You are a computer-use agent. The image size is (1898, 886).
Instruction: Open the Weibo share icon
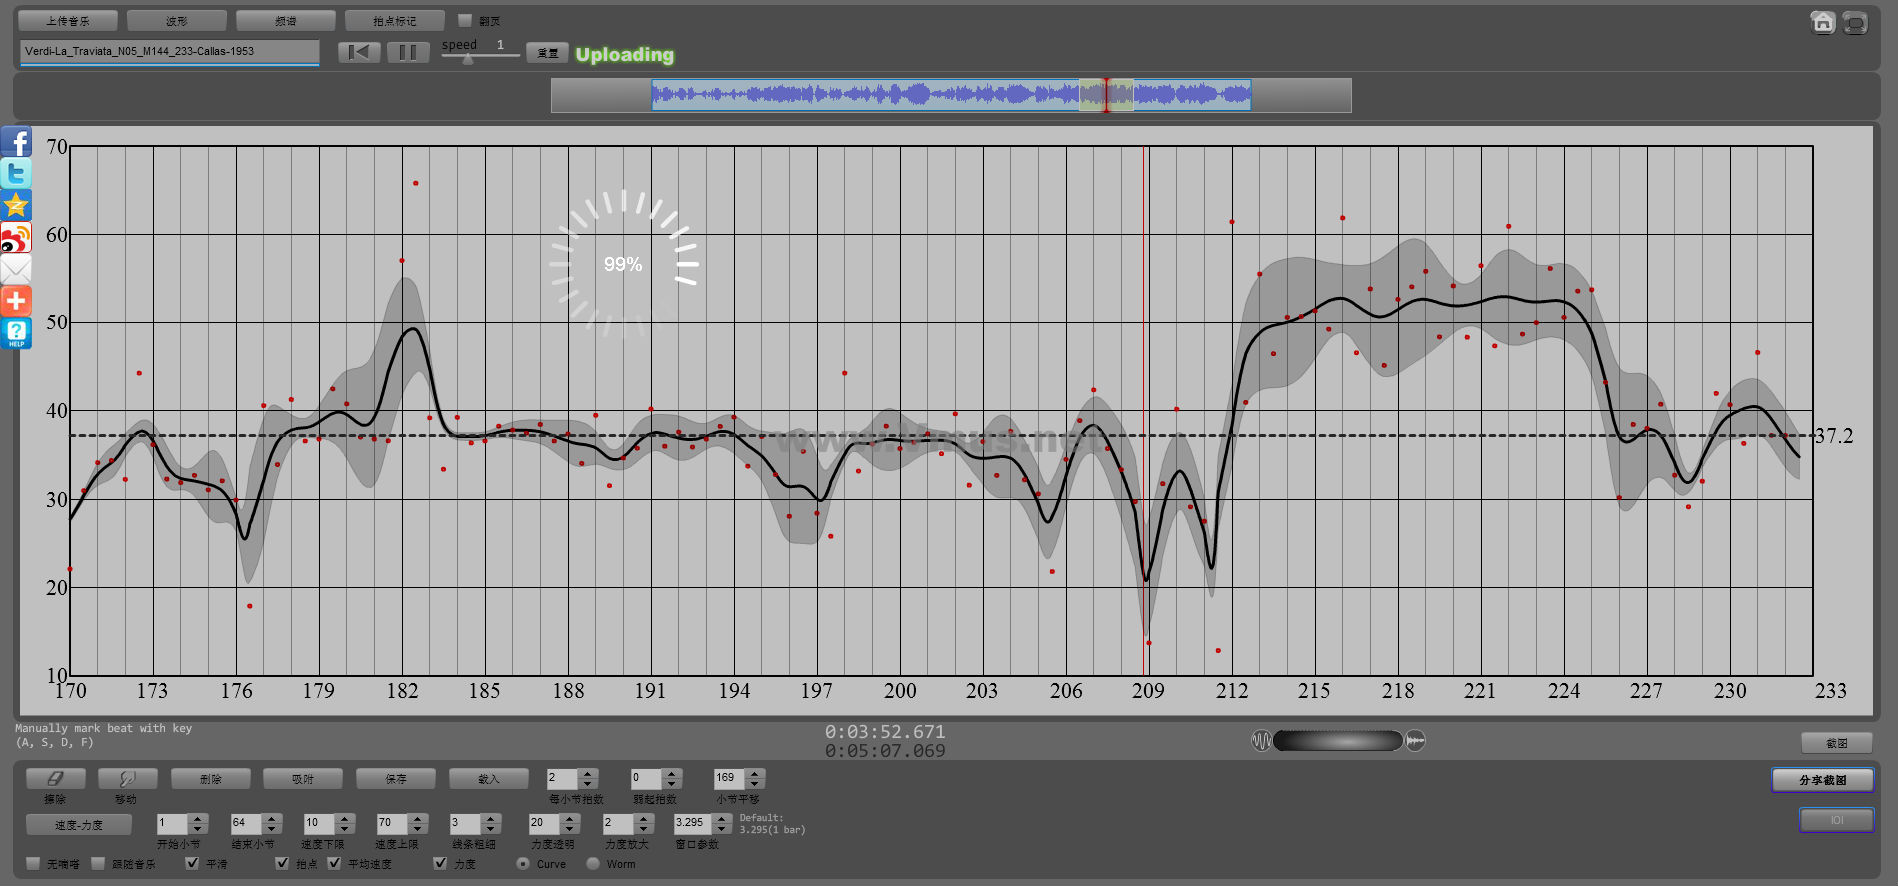[16, 238]
